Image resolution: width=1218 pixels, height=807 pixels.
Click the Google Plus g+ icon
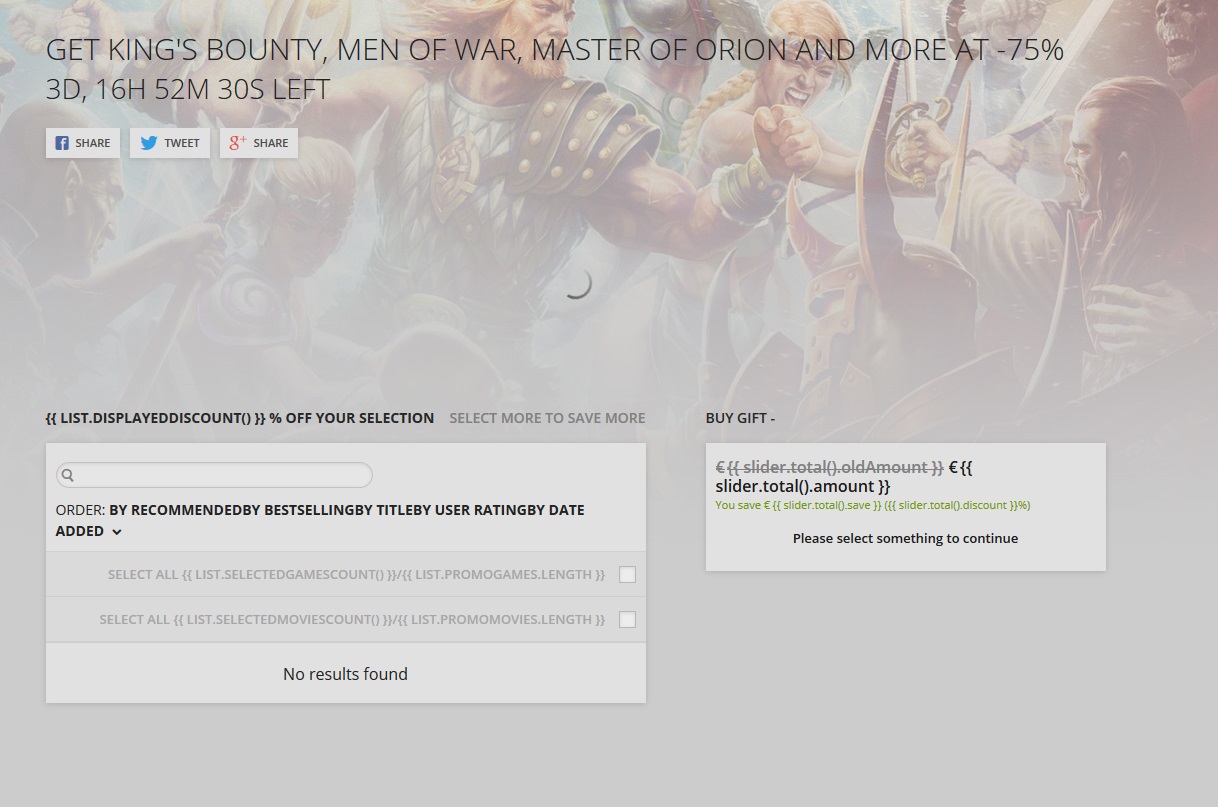click(x=237, y=143)
